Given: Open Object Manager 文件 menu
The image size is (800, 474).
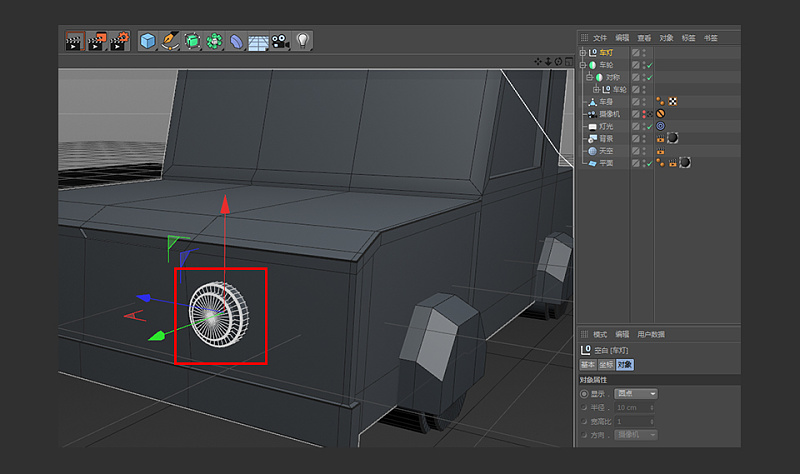Looking at the screenshot, I should click(x=600, y=38).
